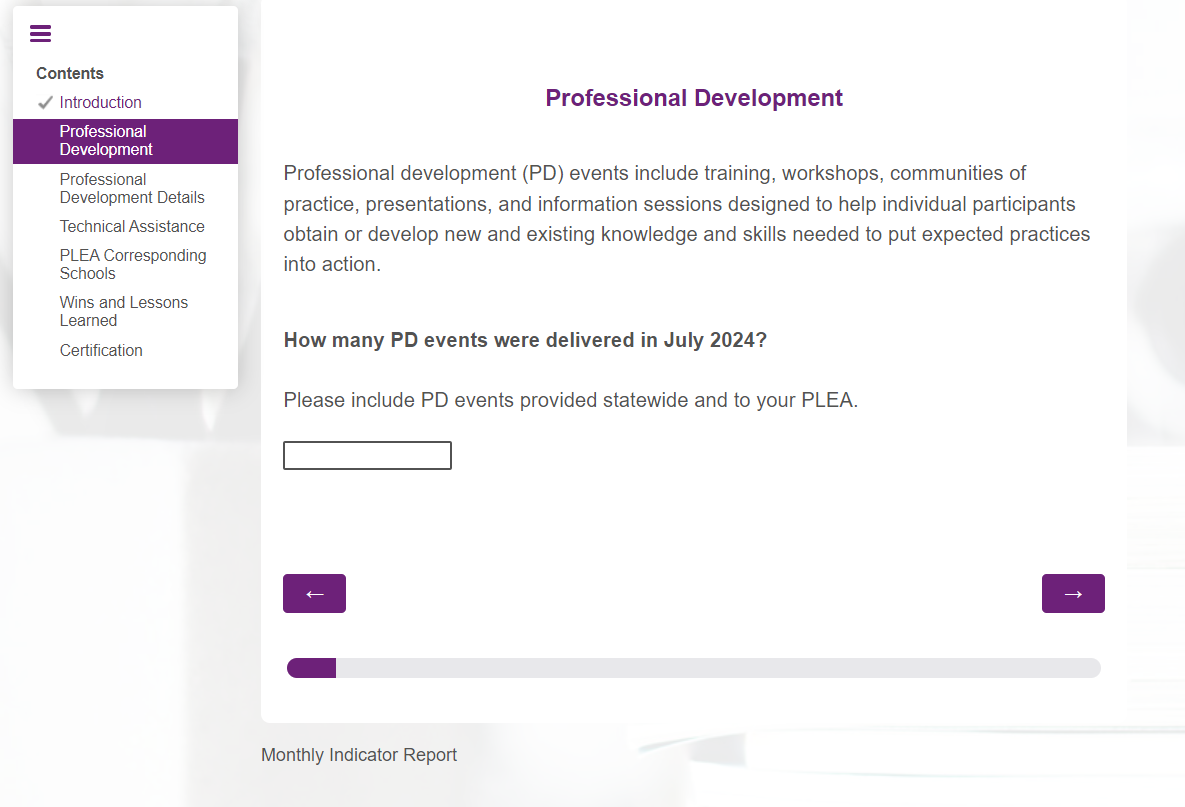Viewport: 1185px width, 807px height.
Task: Select the highlighted Professional Development item
Action: point(106,141)
